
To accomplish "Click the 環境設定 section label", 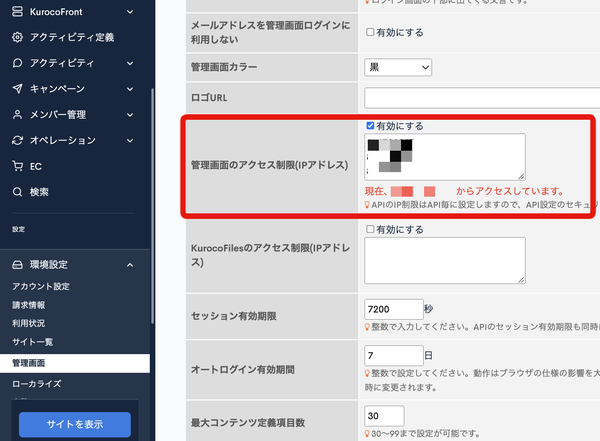I will tap(49, 265).
